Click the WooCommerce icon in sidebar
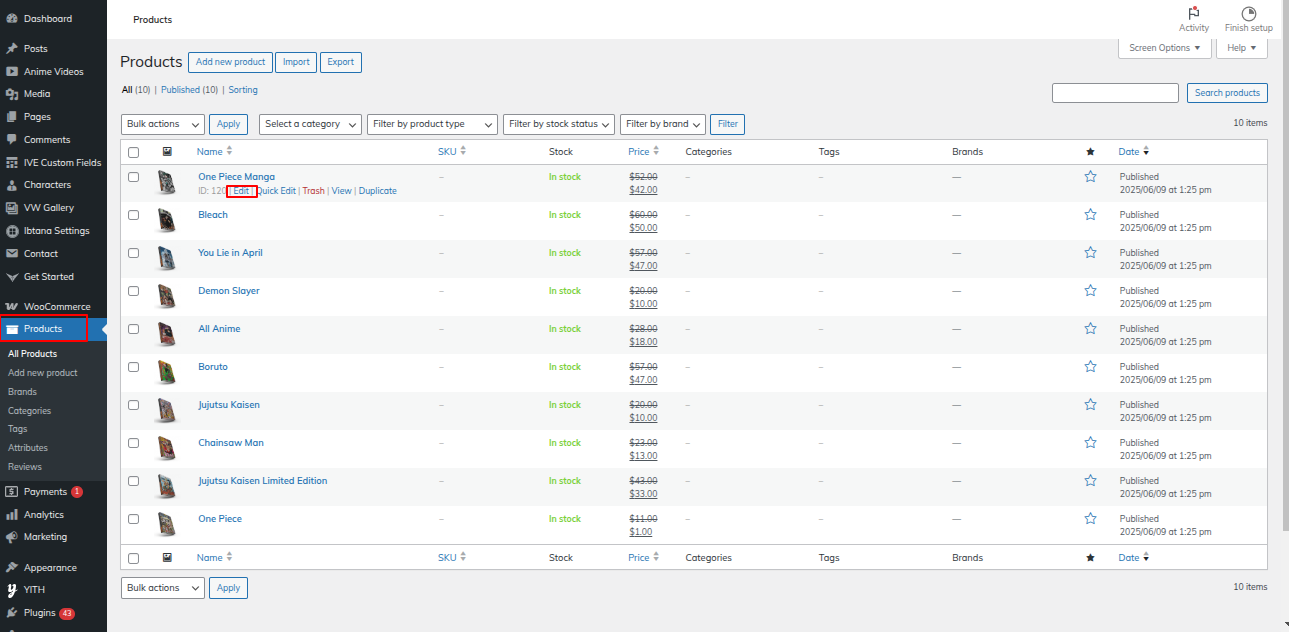1289x632 pixels. [12, 307]
